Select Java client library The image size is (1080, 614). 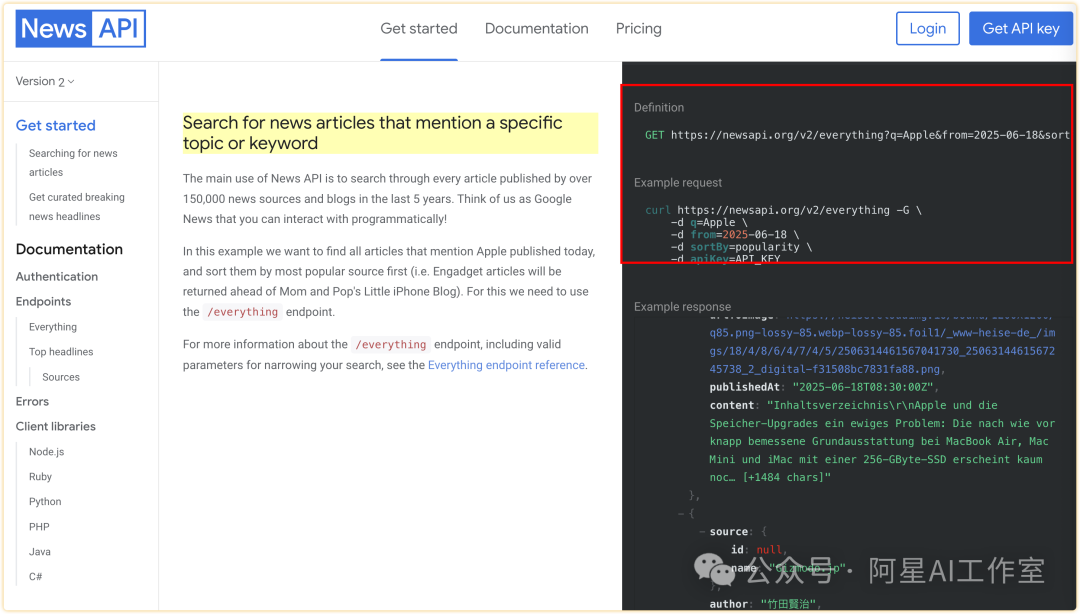(x=39, y=551)
